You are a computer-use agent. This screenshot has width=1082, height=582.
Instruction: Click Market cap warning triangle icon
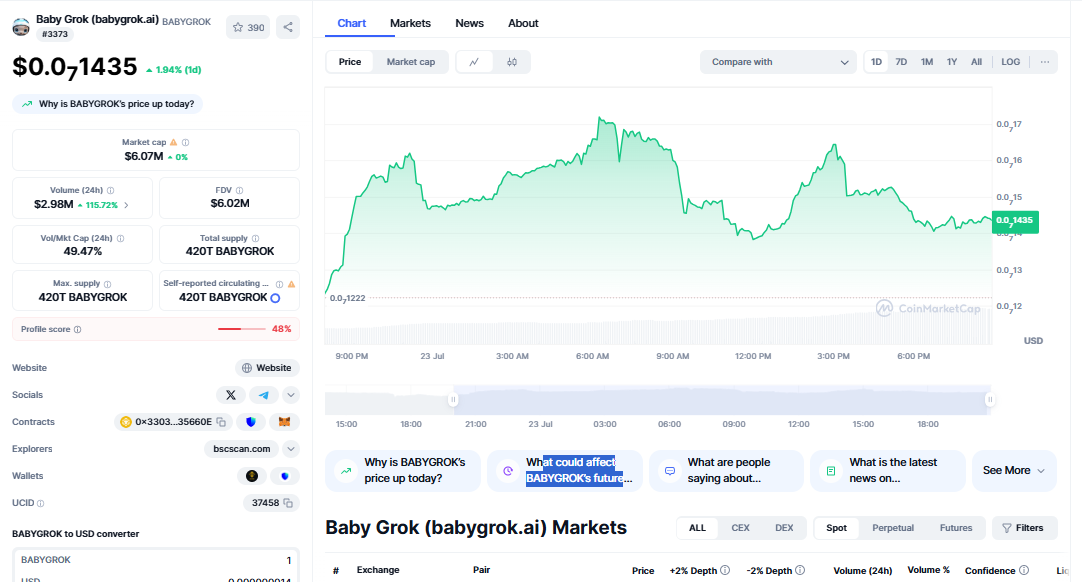174,142
